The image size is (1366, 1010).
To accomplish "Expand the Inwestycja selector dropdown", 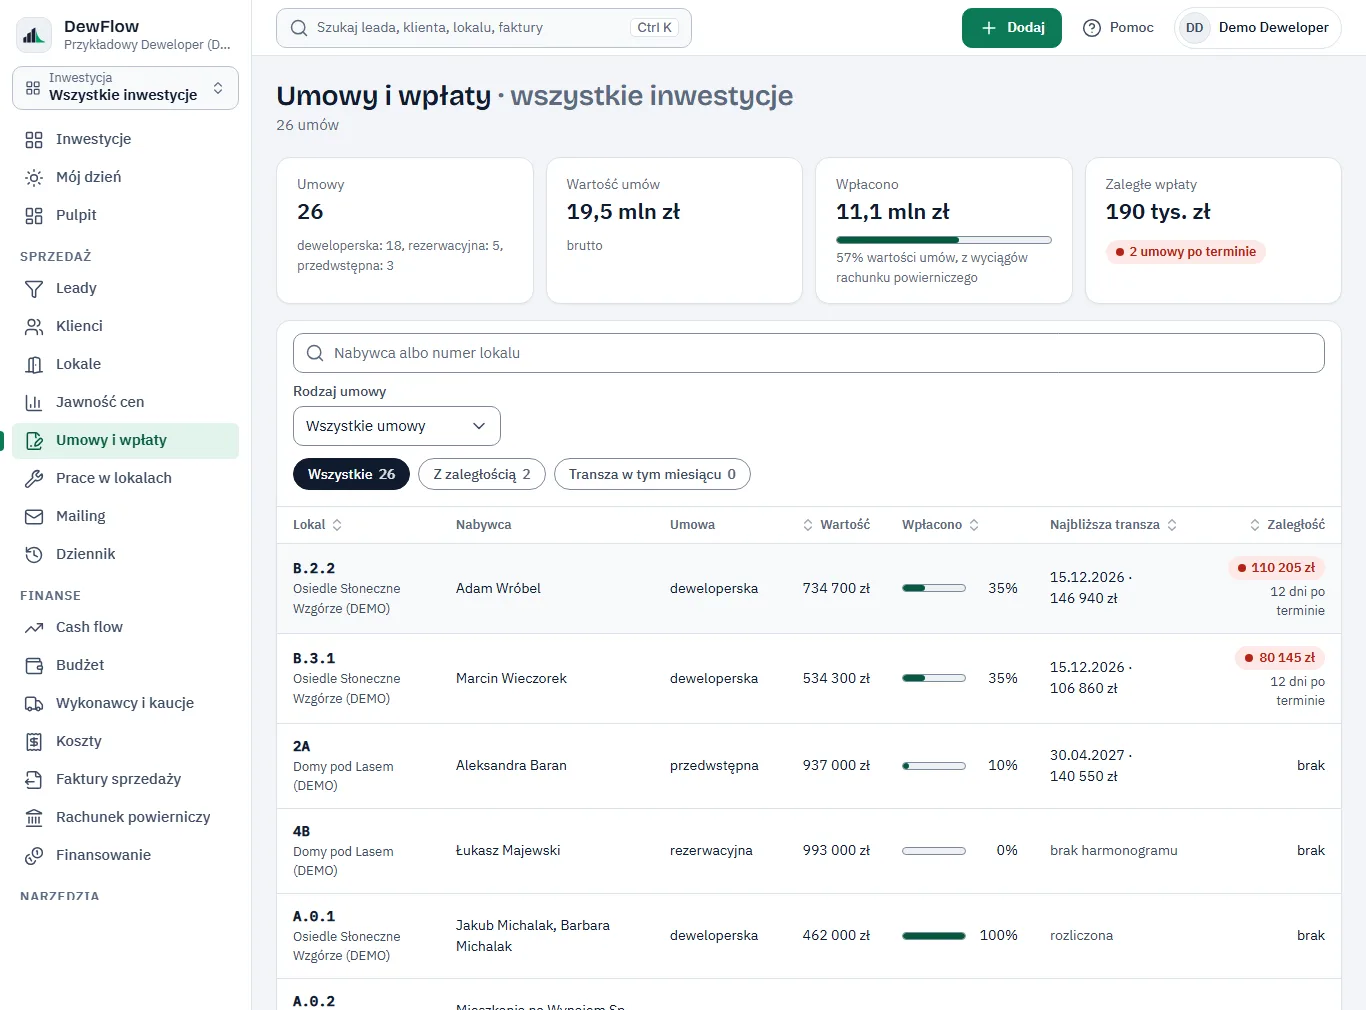I will (125, 88).
